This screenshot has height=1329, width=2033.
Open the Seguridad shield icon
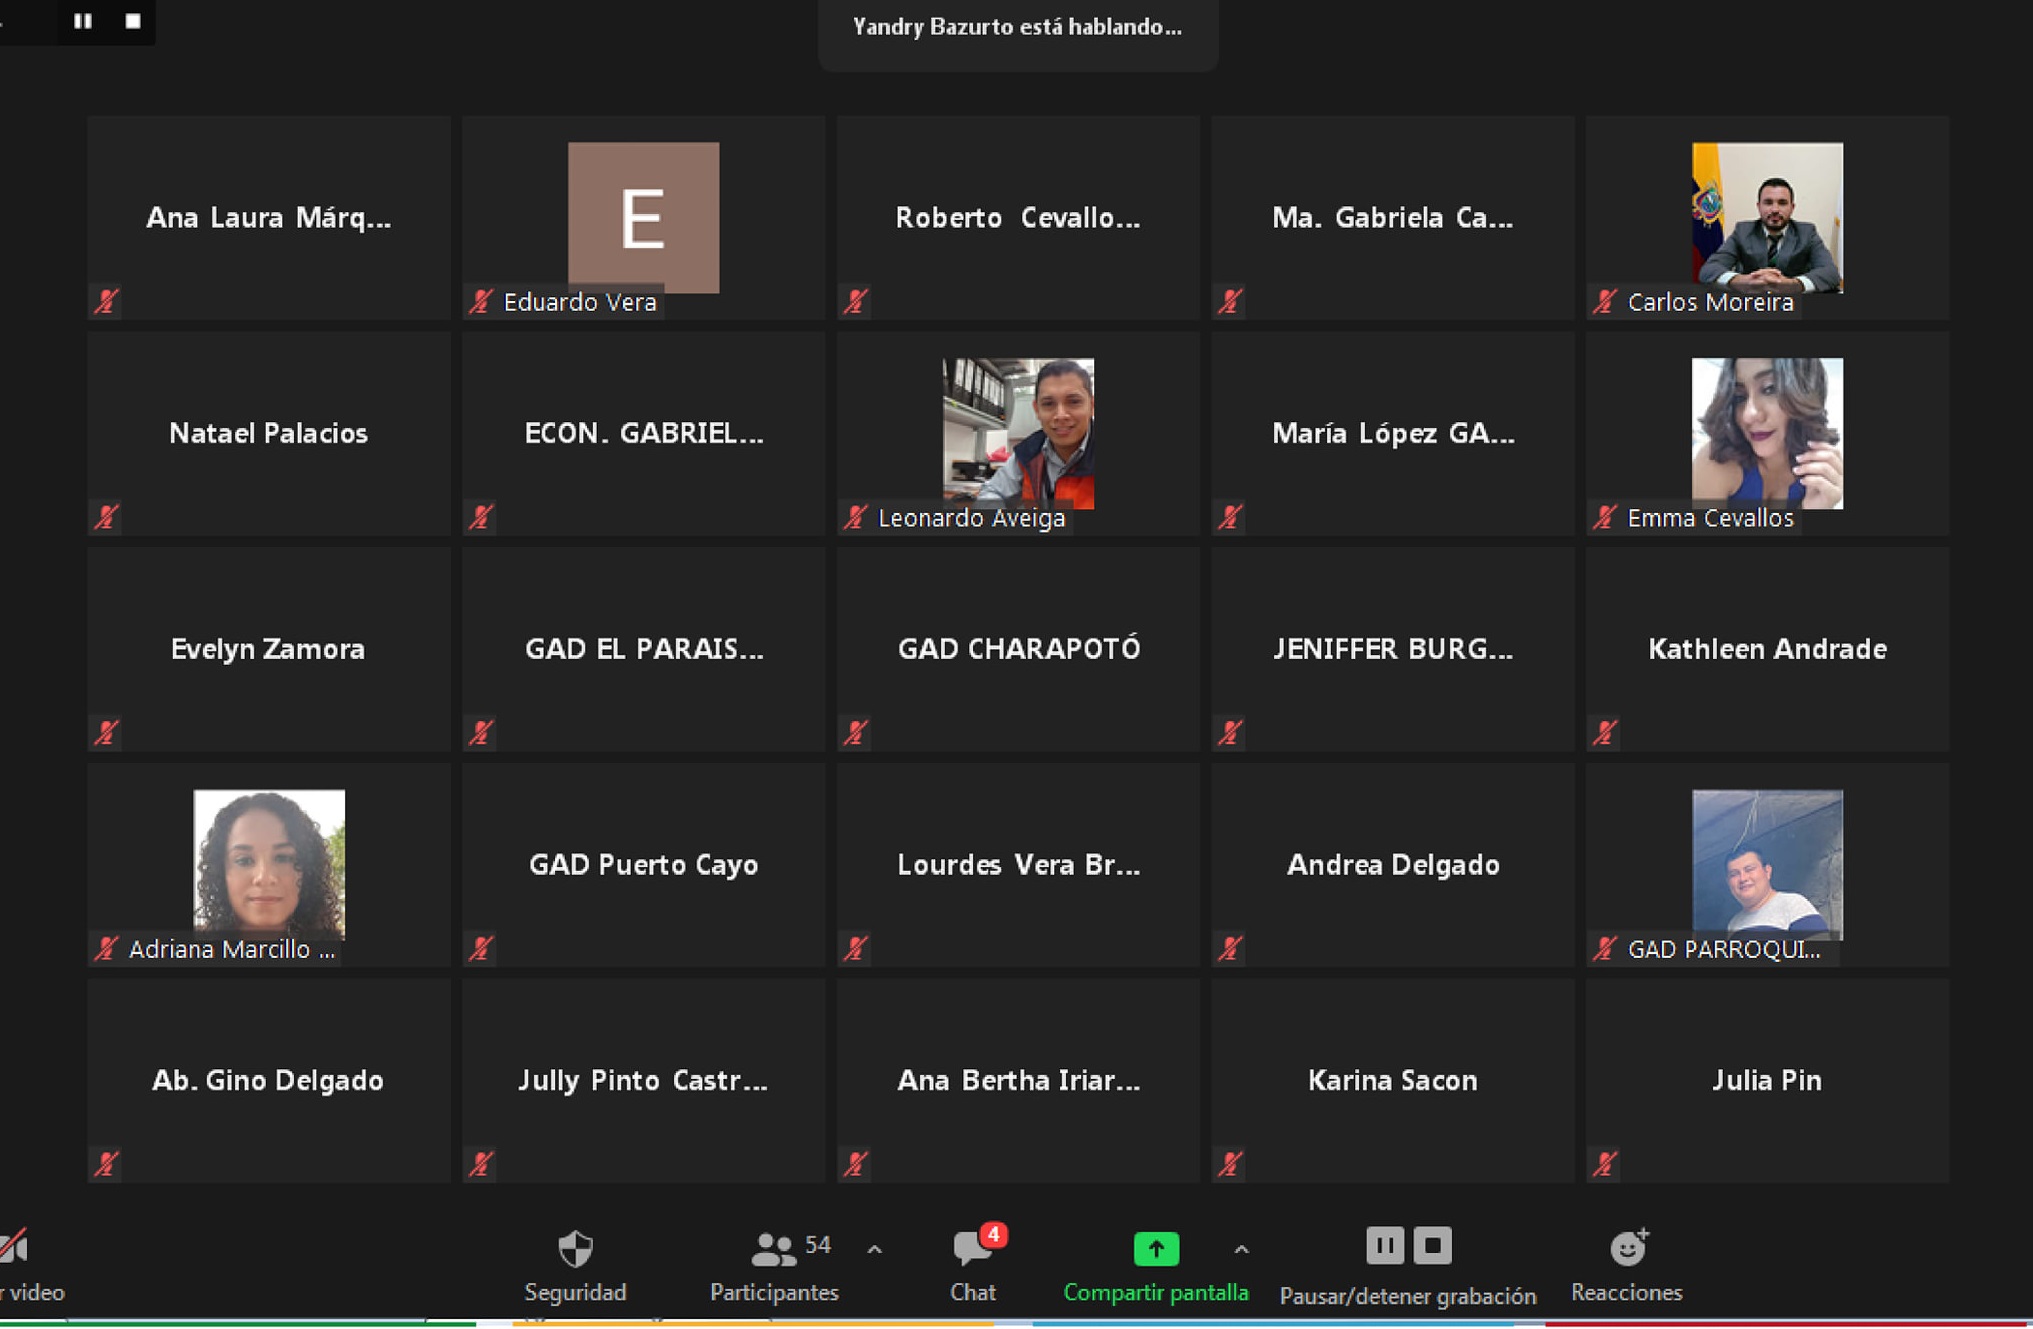coord(575,1248)
